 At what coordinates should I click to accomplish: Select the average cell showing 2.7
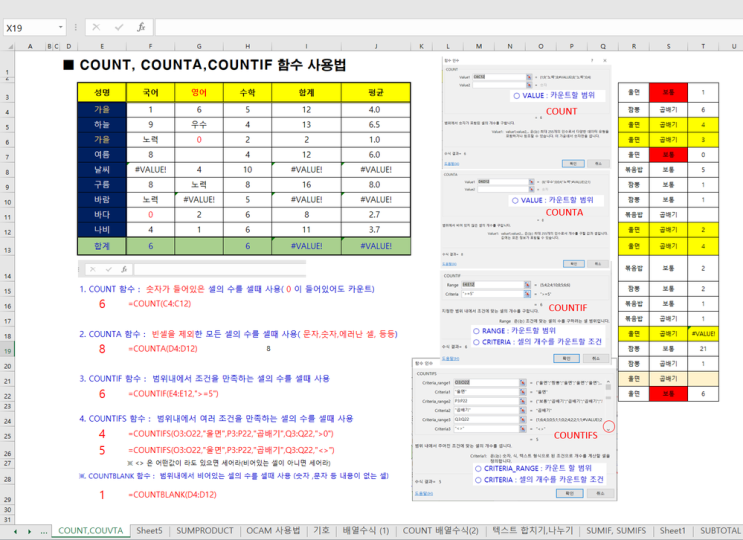pos(376,215)
